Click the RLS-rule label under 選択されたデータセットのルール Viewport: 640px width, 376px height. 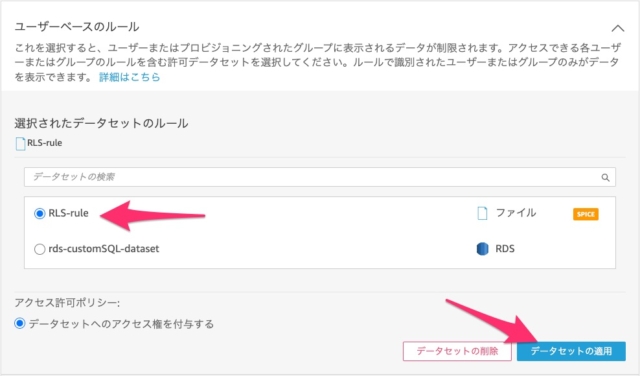tap(44, 143)
